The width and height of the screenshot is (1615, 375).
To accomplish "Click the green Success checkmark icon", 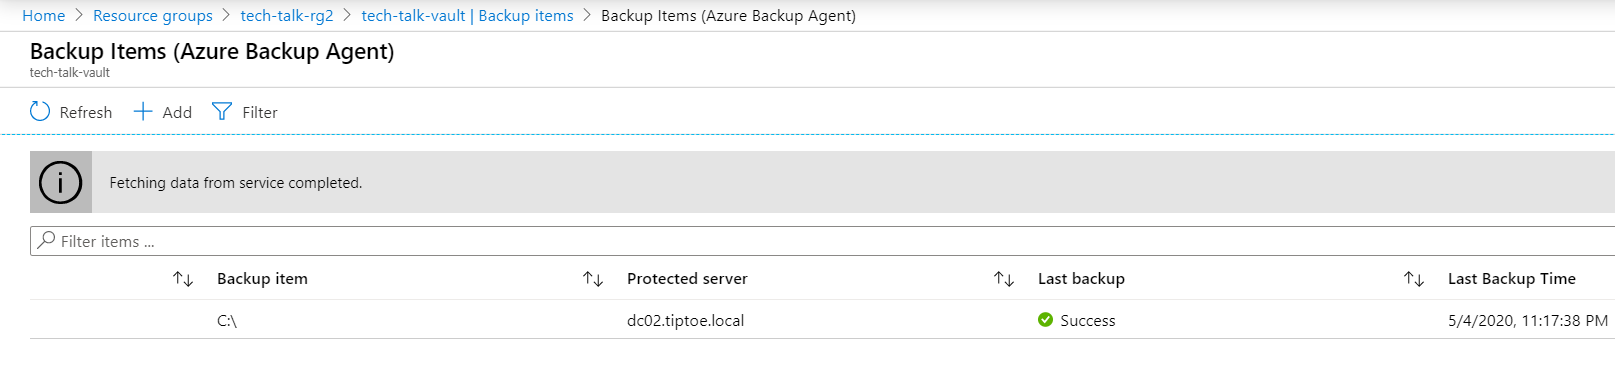I will pyautogui.click(x=1045, y=320).
